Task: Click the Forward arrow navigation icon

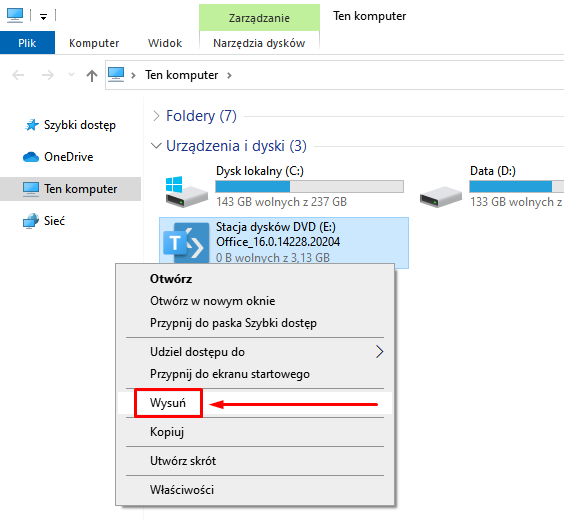Action: tap(47, 75)
